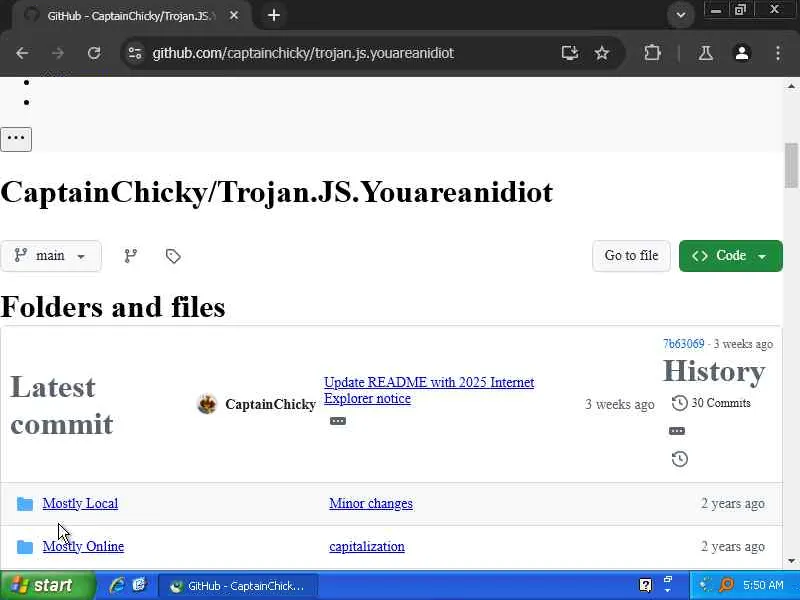Reload the GitHub page

(94, 53)
